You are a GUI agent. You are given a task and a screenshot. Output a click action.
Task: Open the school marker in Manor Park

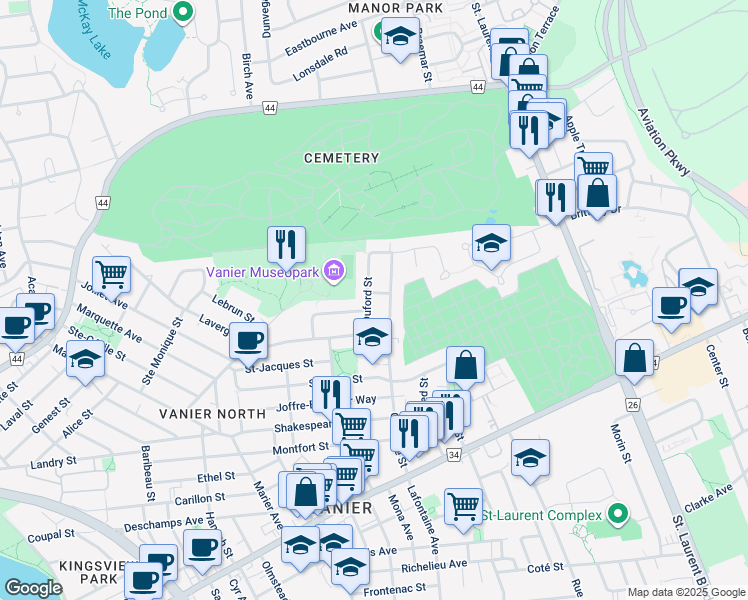pos(401,36)
